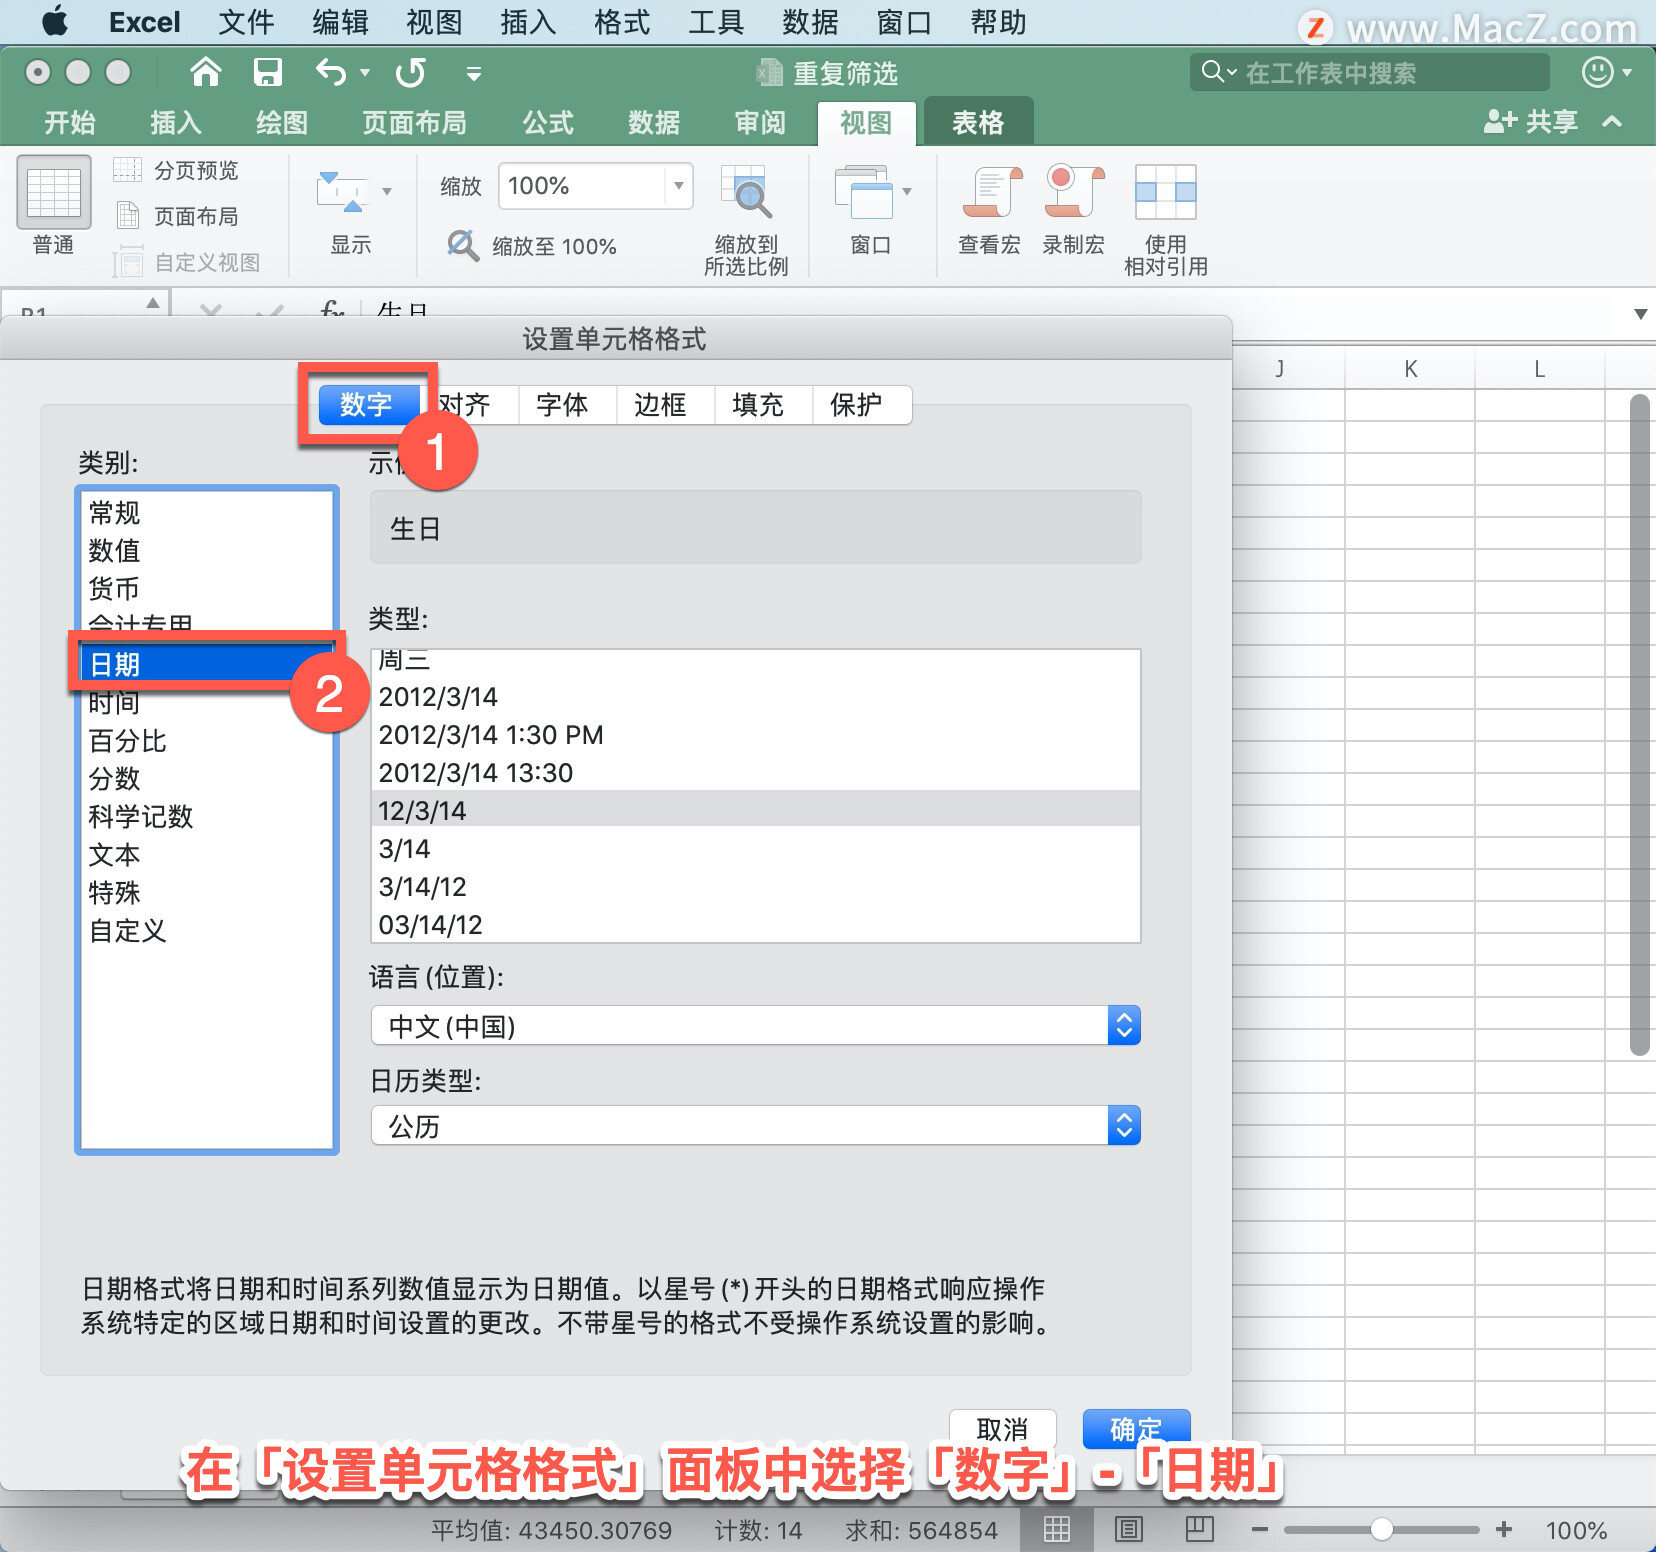
Task: Select 日期 in the category list
Action: tap(206, 665)
